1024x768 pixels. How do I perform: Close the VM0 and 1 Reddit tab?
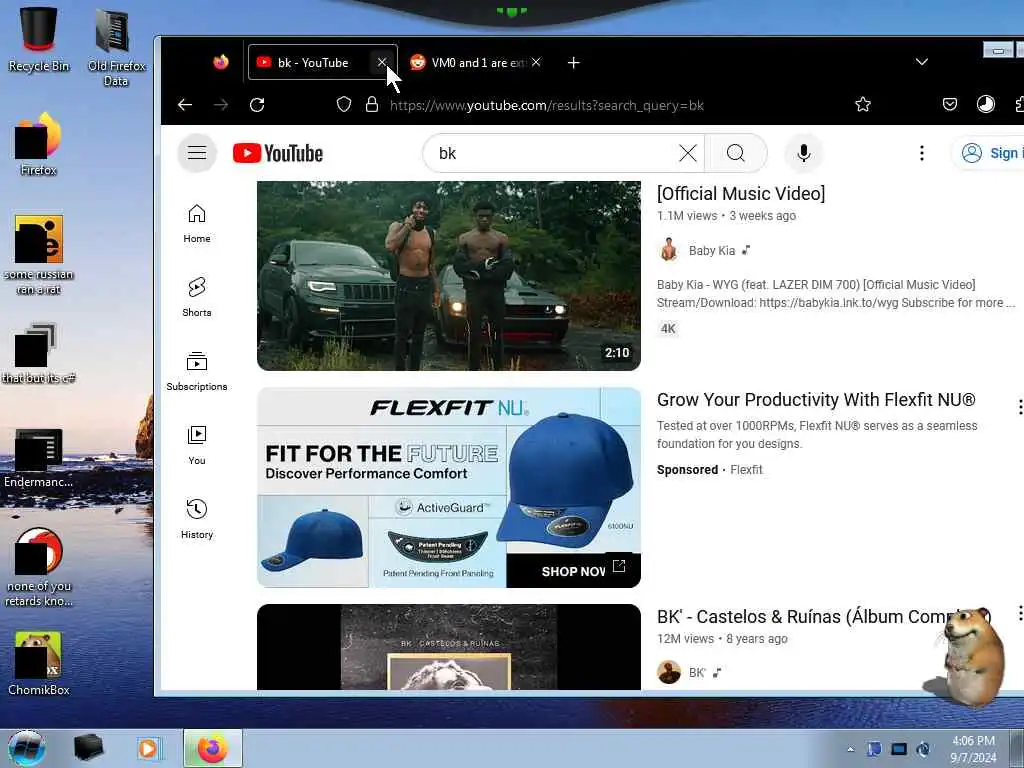pyautogui.click(x=536, y=62)
